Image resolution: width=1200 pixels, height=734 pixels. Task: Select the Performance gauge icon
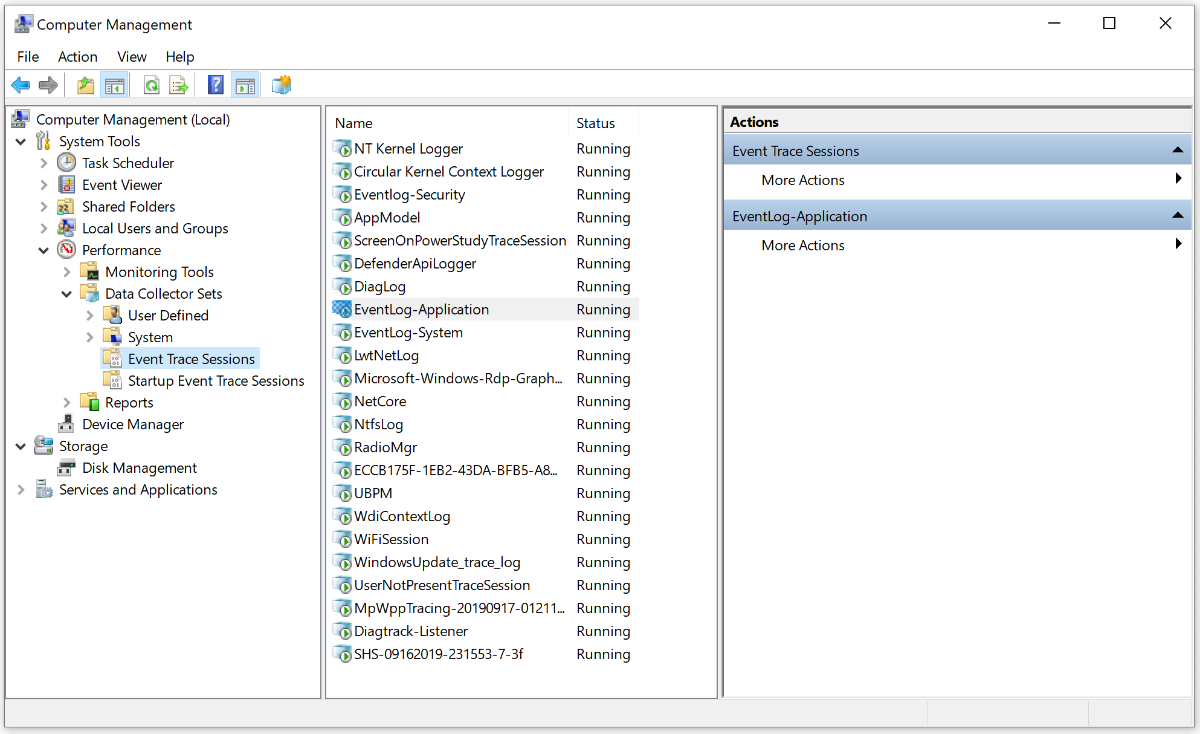(66, 250)
